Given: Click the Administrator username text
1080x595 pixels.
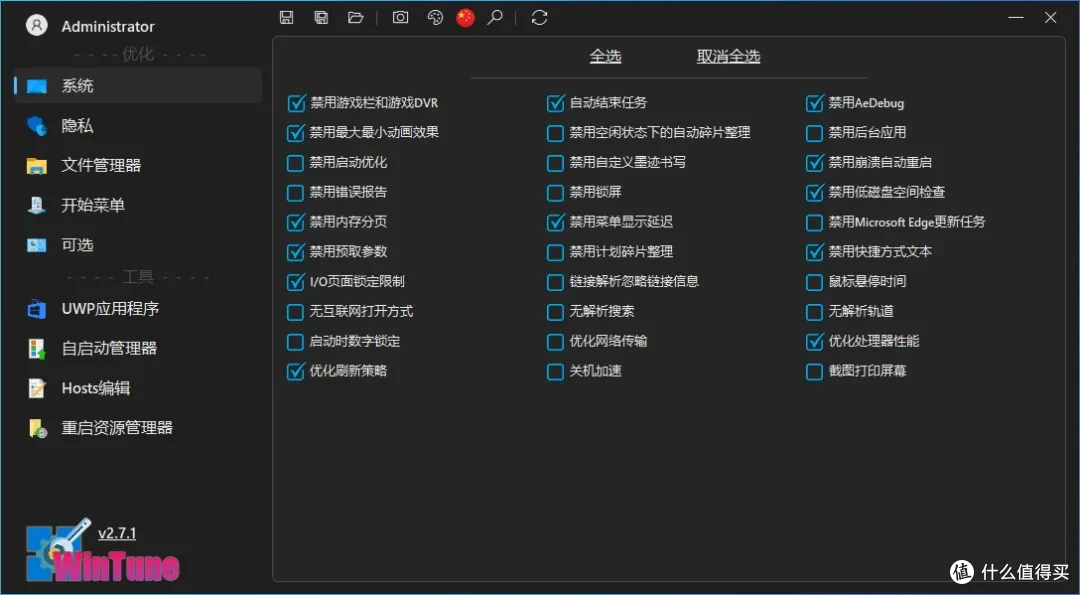Looking at the screenshot, I should point(108,27).
